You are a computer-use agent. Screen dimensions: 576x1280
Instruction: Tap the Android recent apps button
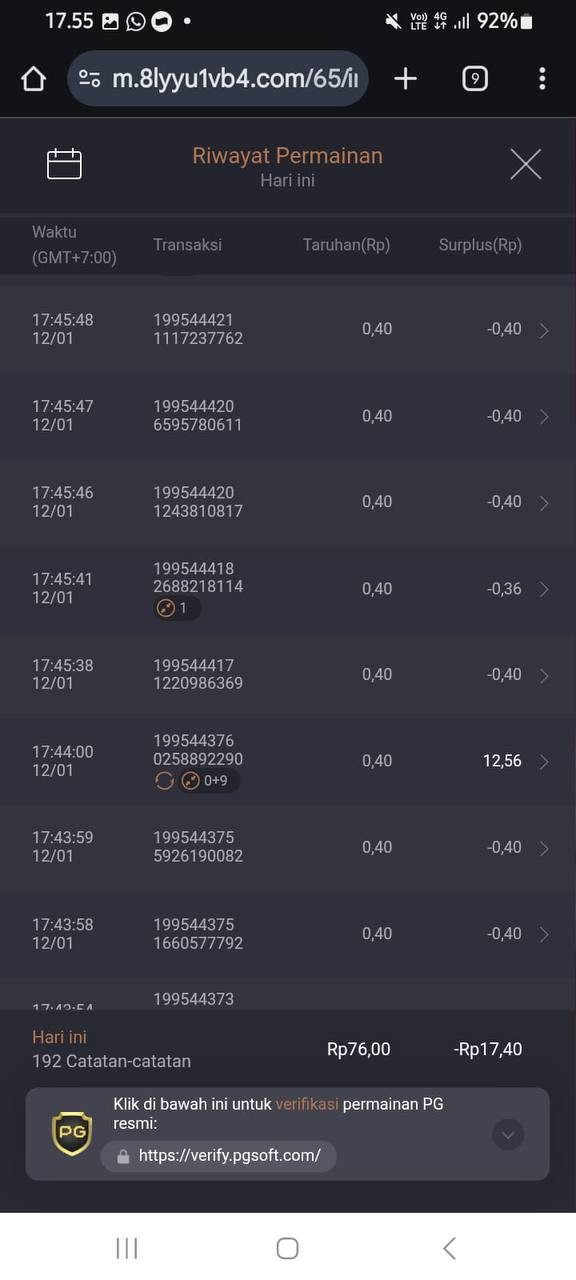point(127,1247)
